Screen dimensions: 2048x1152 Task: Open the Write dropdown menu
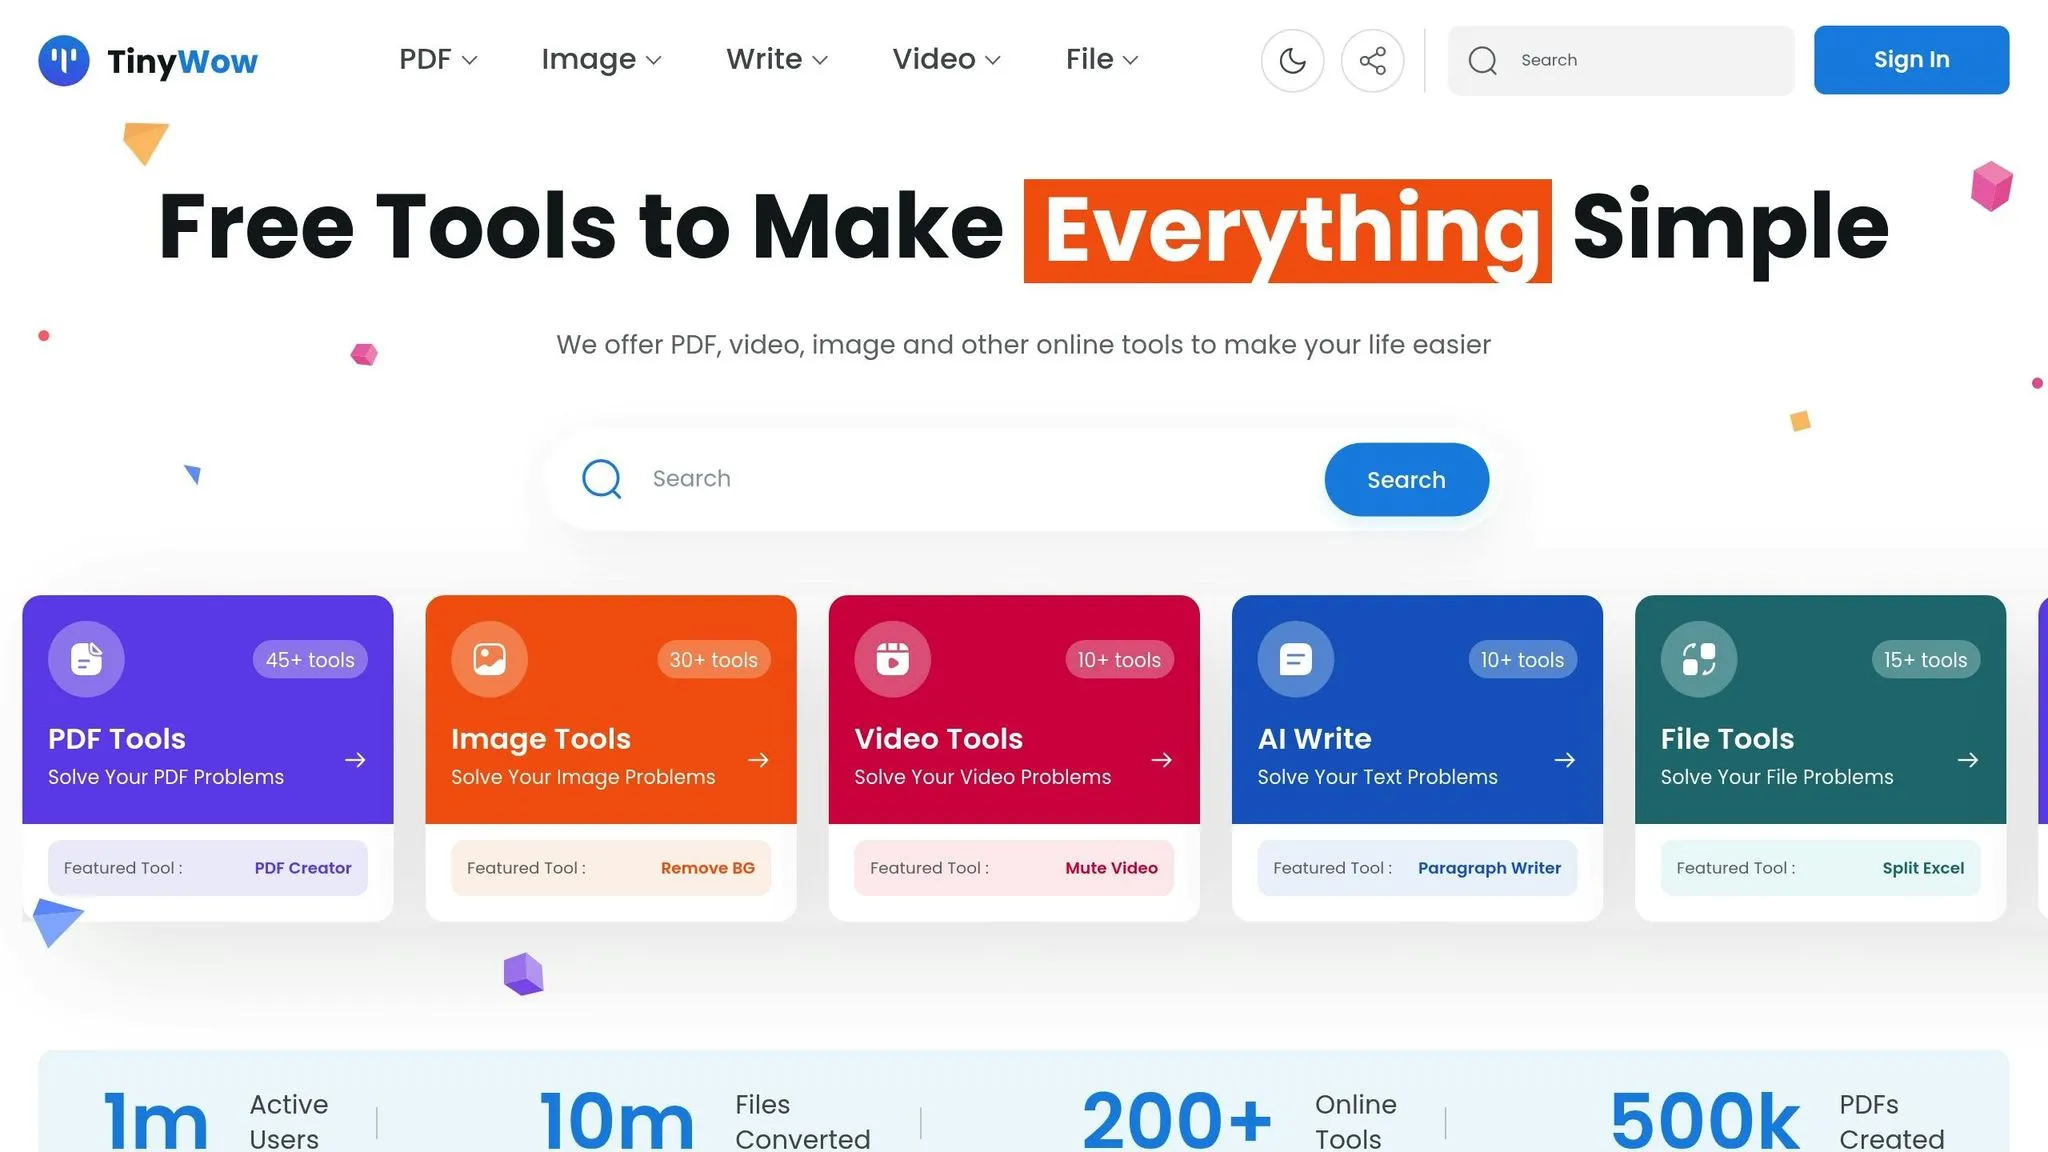click(x=777, y=59)
